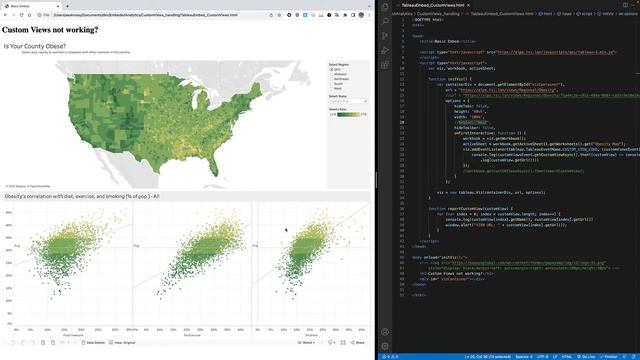640x360 pixels.
Task: Click Chrome forward arrow
Action: pyautogui.click(x=13, y=15)
